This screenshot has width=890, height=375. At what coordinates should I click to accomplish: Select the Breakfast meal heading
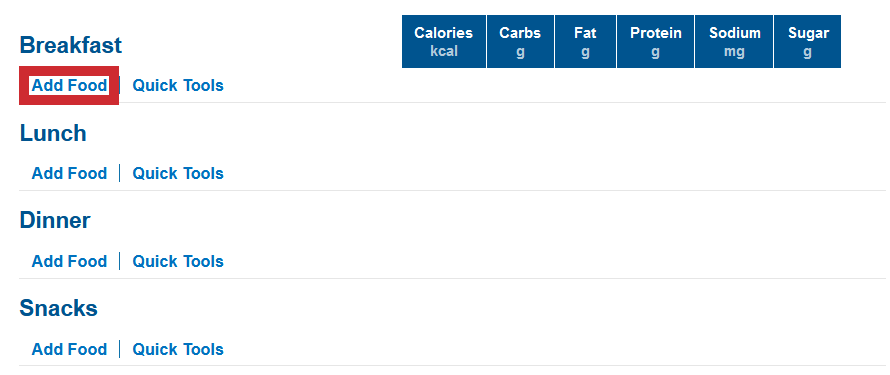point(71,45)
